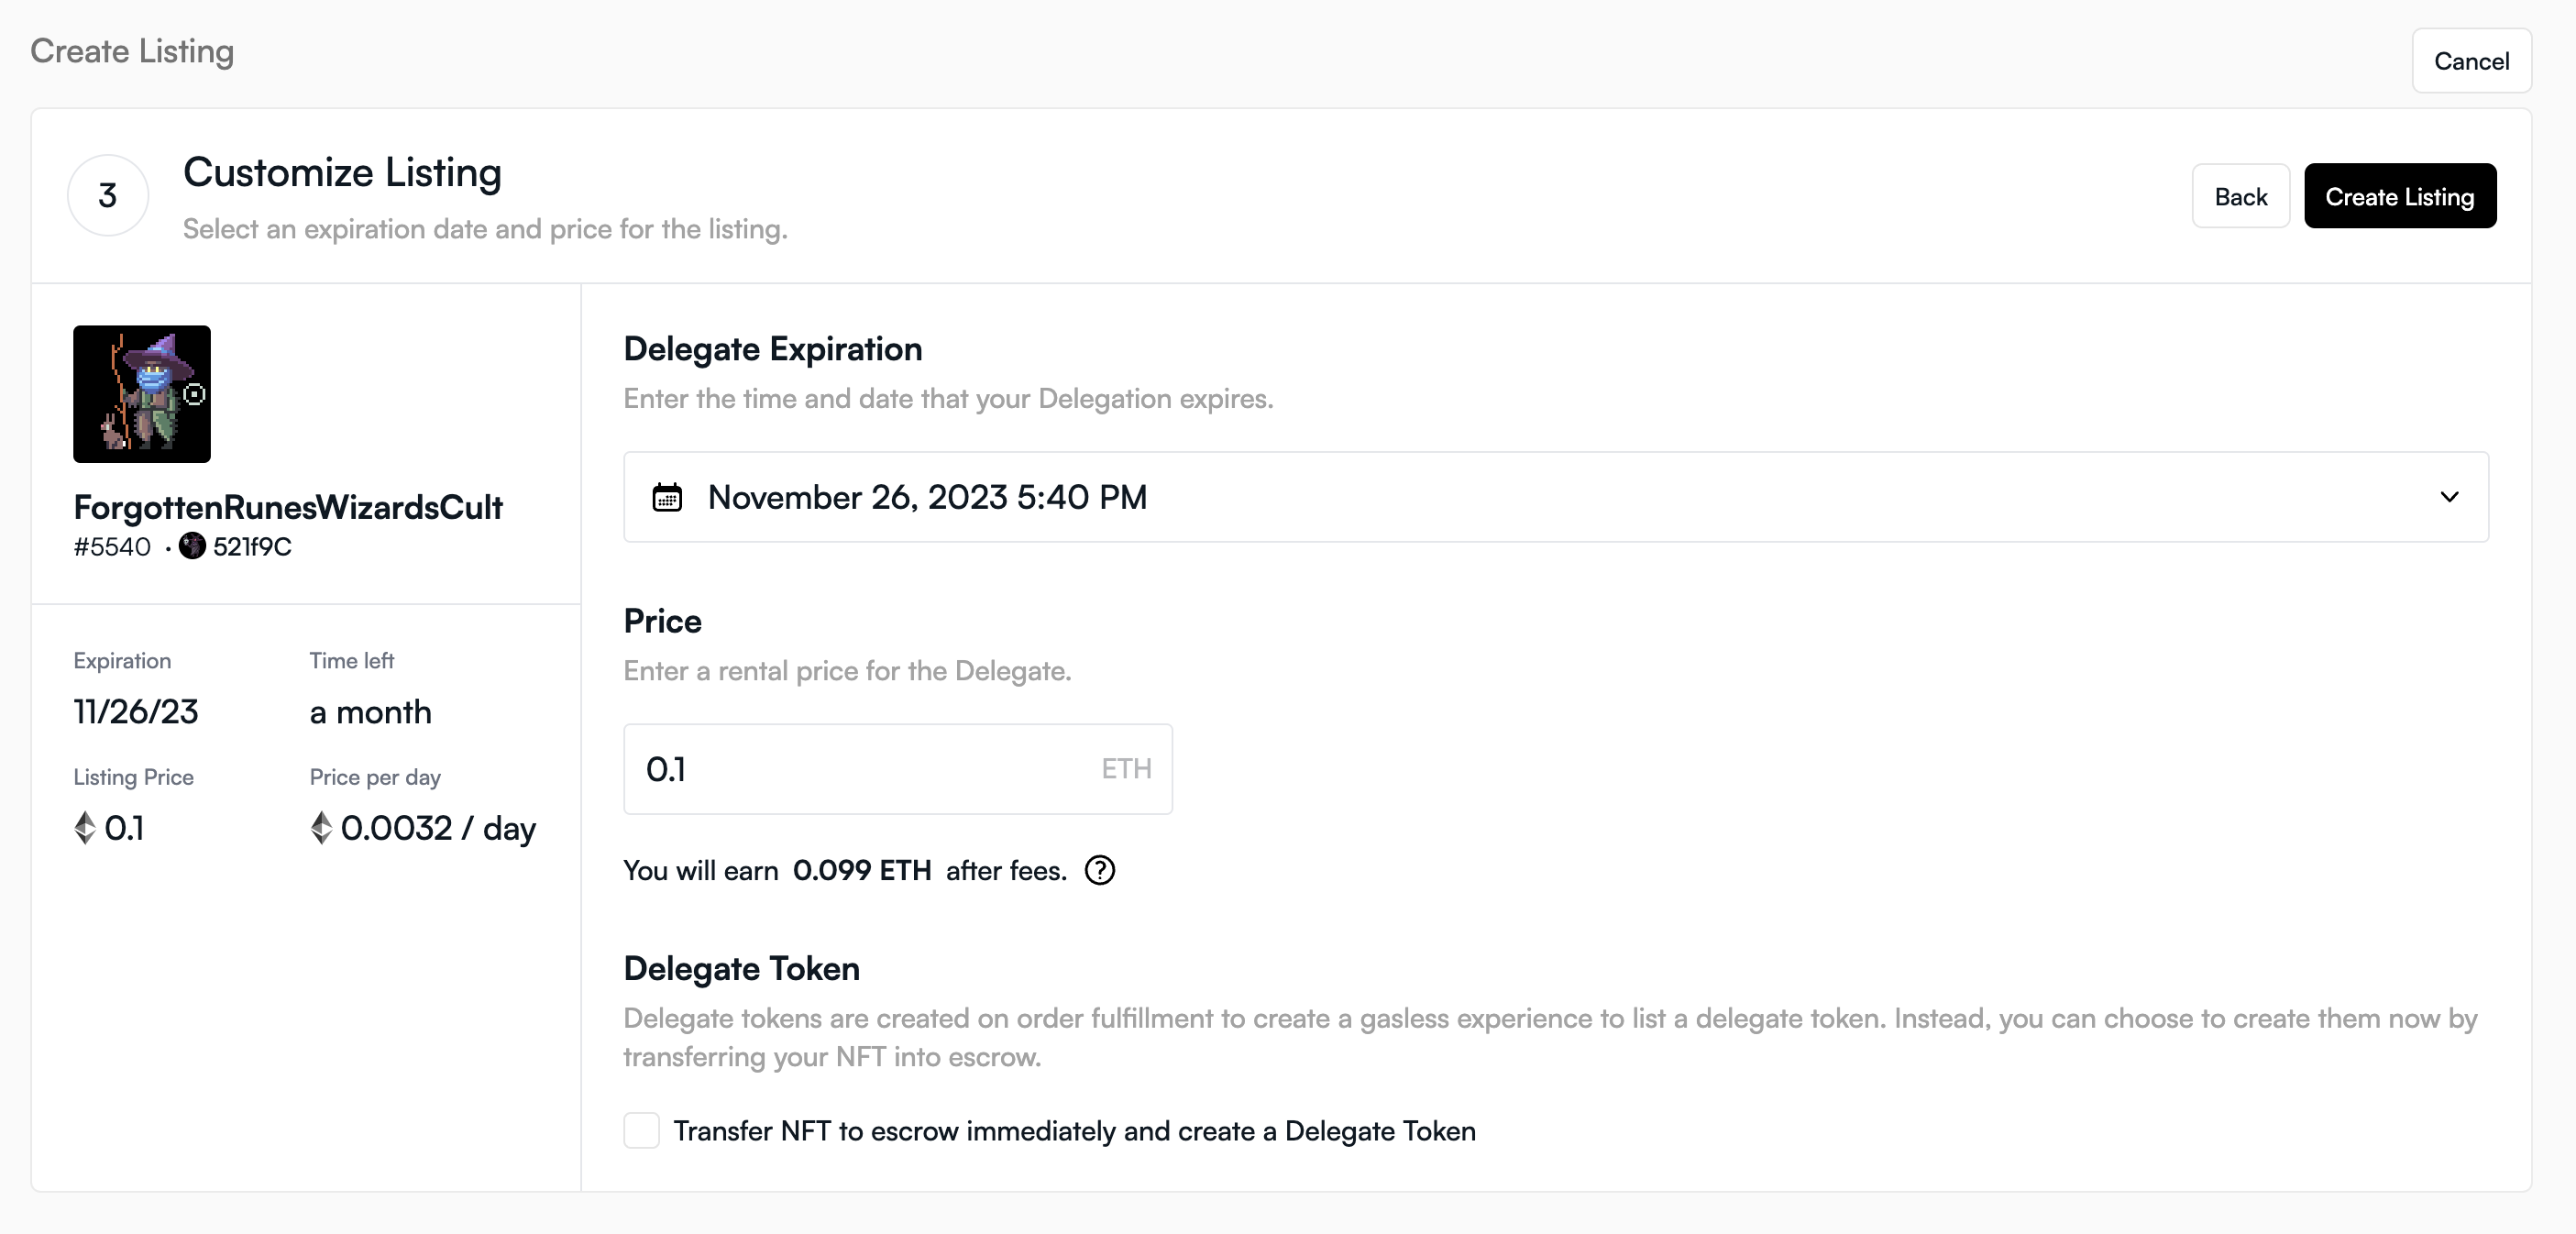
Task: Expand the expiration date chevron arrow
Action: point(2449,497)
